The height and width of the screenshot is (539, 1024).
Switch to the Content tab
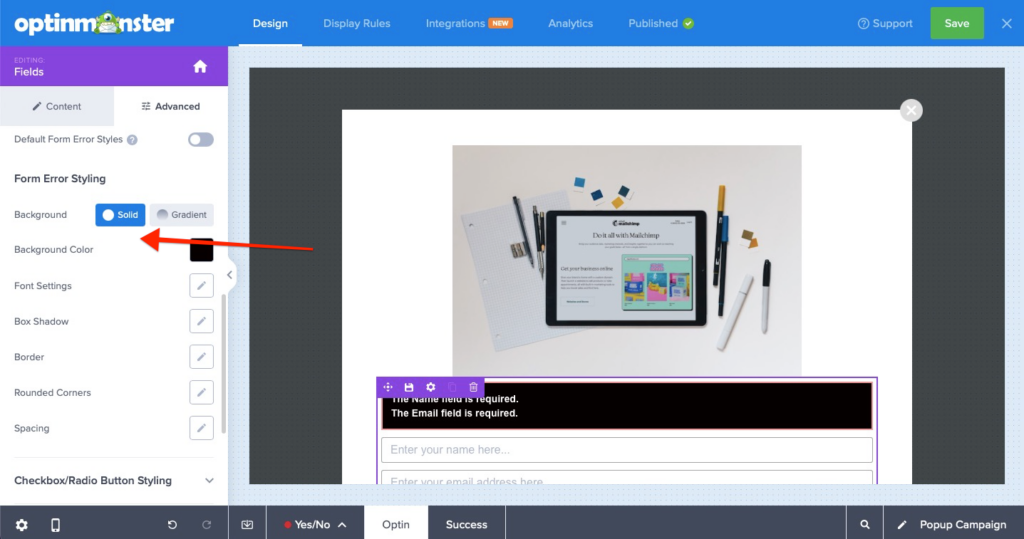[x=57, y=106]
